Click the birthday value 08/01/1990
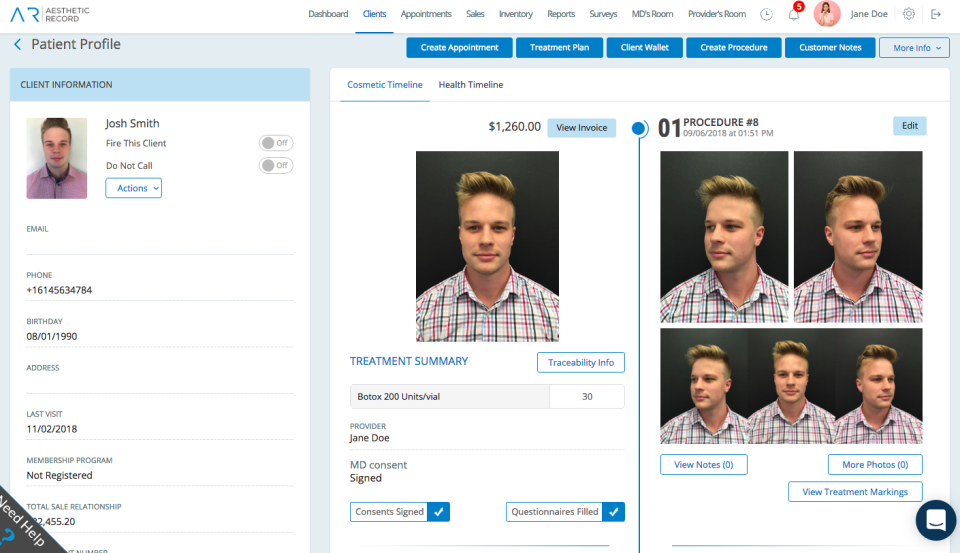 pos(51,336)
